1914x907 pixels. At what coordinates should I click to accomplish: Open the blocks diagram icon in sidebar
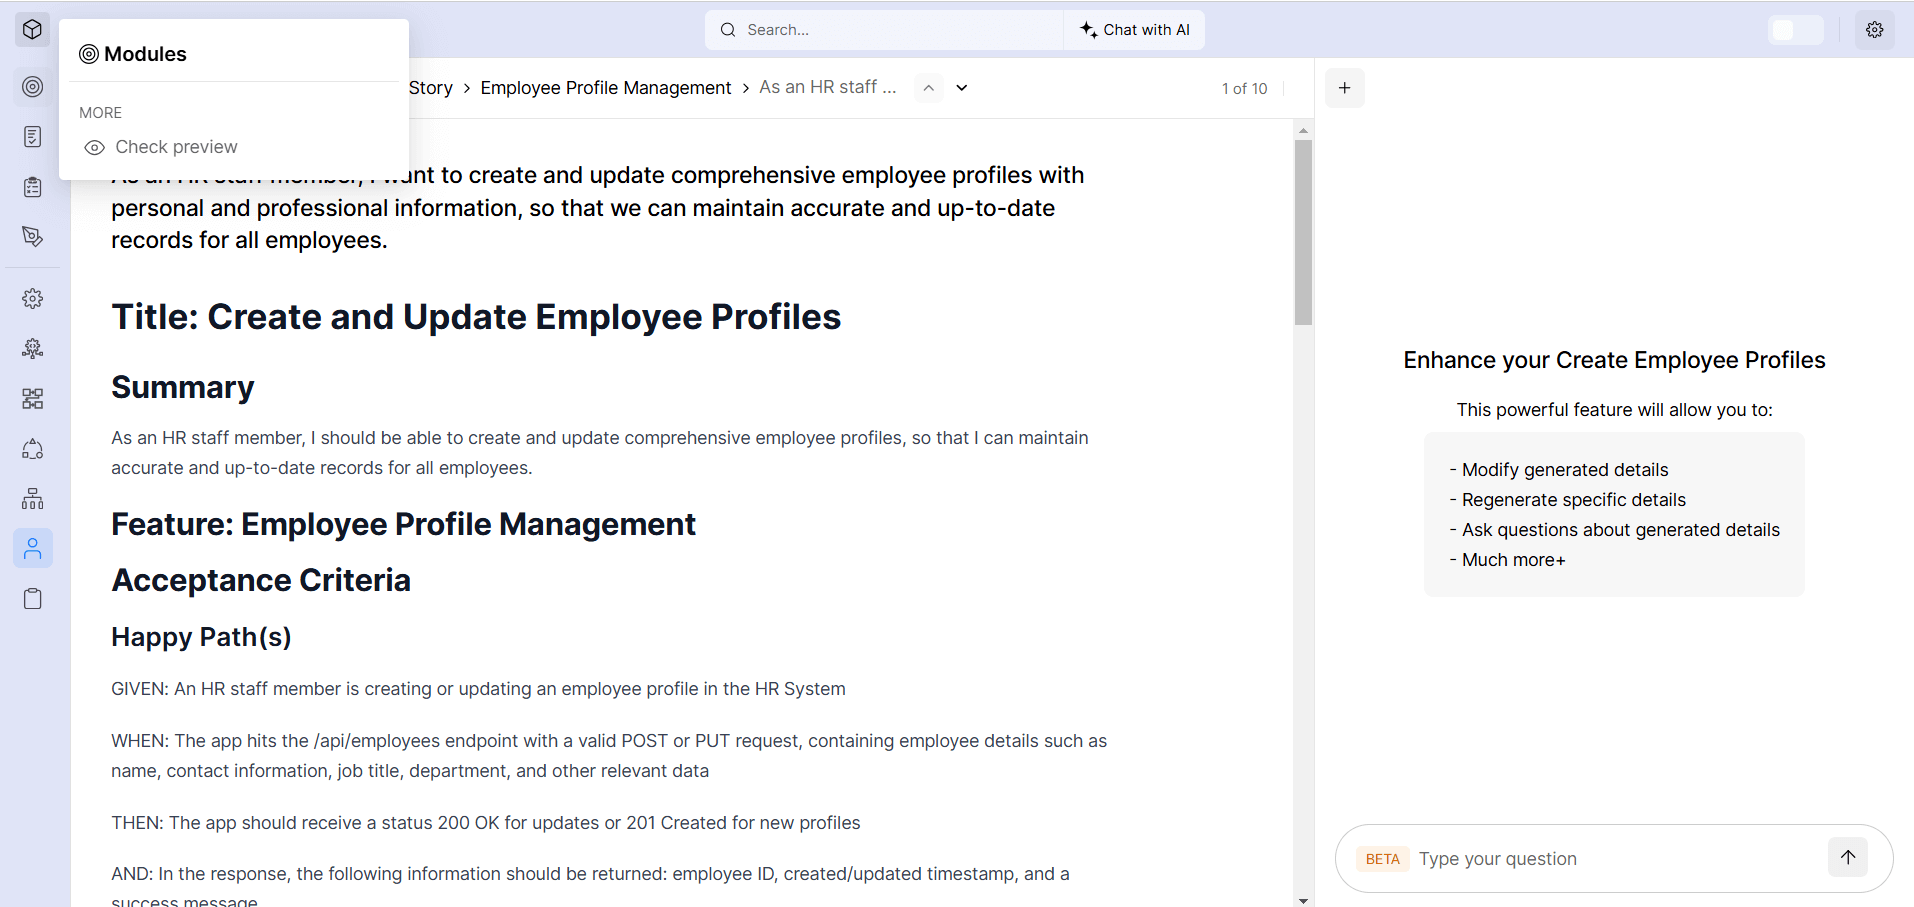click(32, 398)
